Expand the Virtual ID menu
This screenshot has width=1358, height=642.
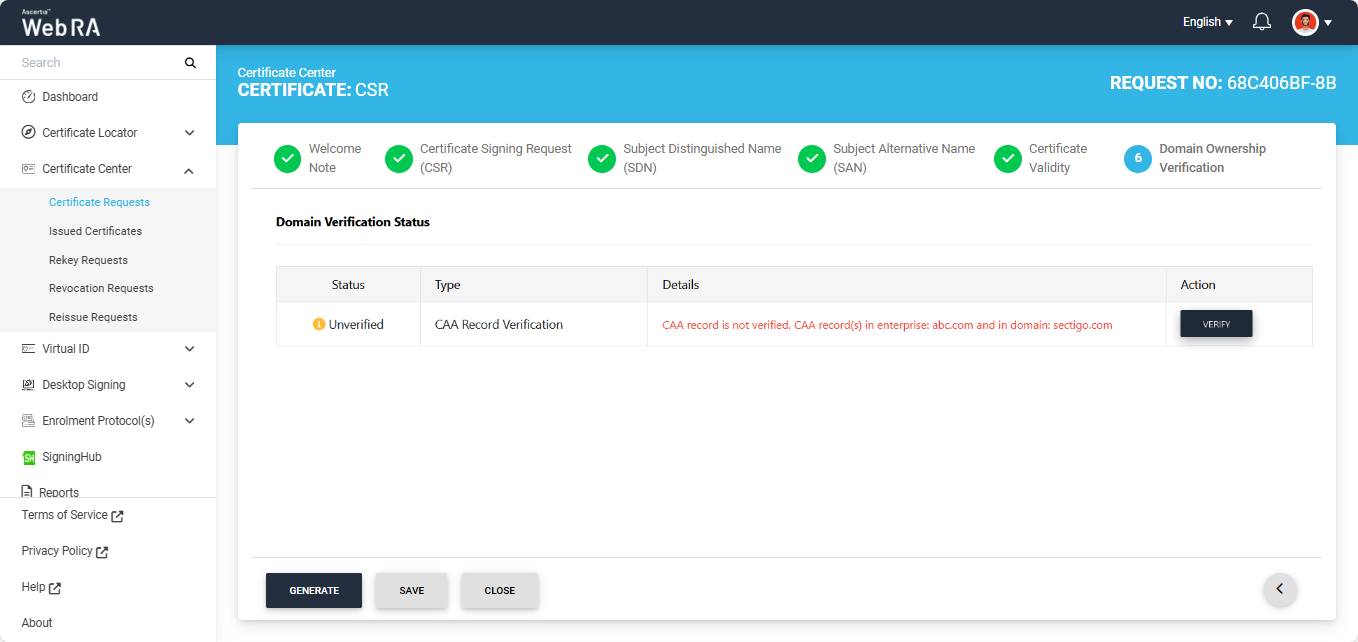(189, 349)
